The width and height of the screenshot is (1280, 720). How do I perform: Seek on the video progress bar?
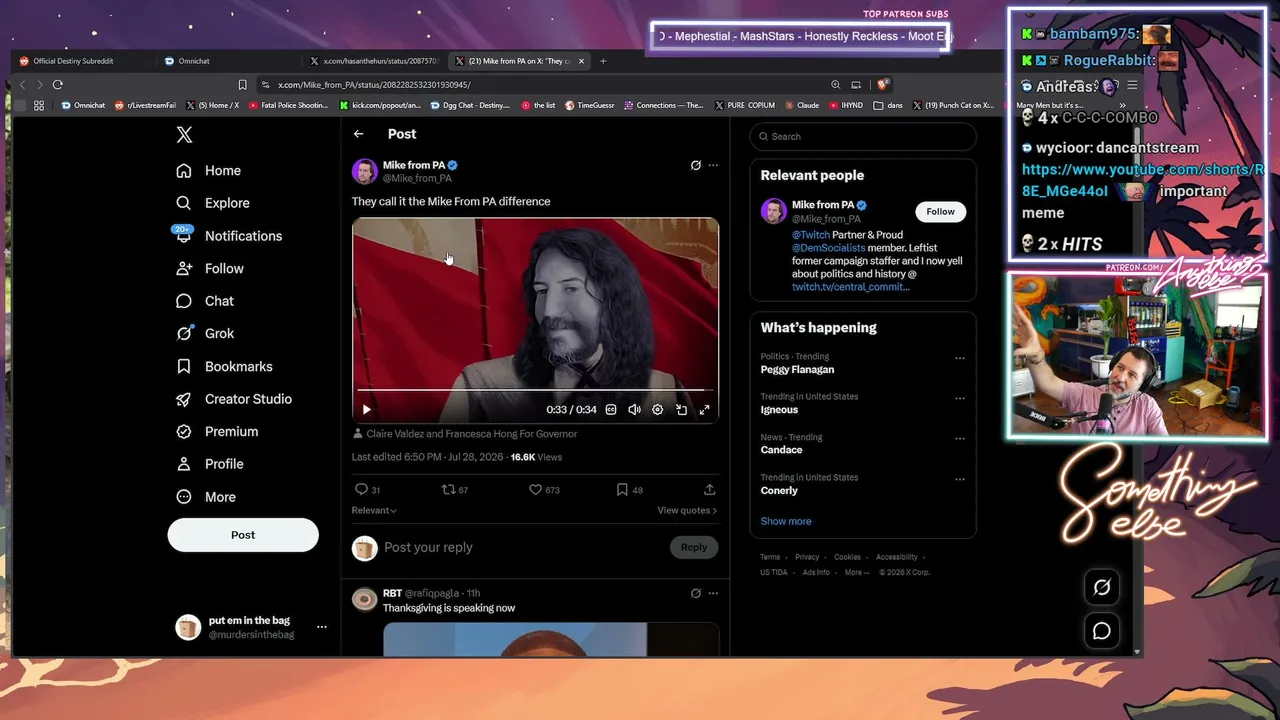click(535, 390)
